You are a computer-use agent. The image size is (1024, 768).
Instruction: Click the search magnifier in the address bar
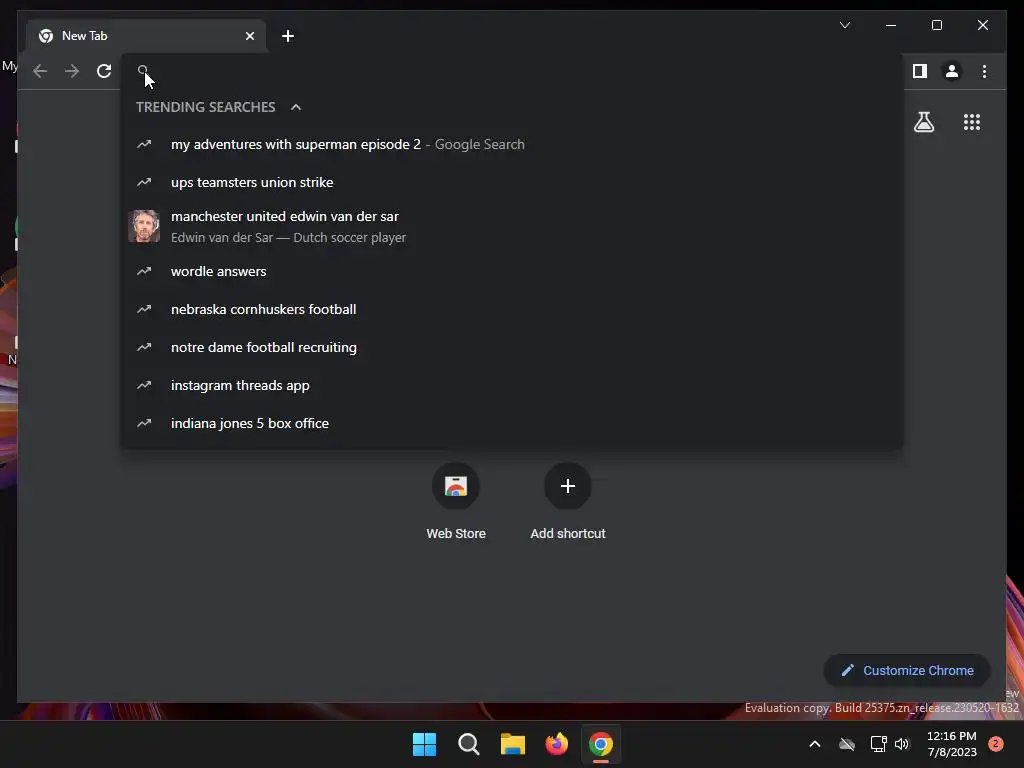(x=143, y=71)
